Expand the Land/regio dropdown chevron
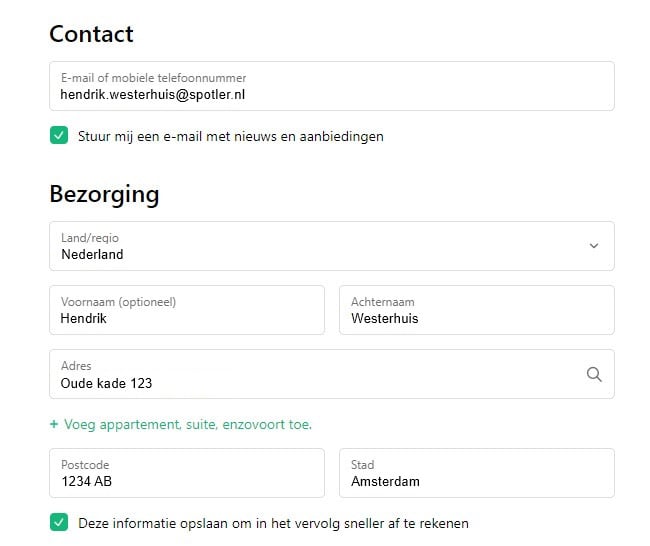 594,246
